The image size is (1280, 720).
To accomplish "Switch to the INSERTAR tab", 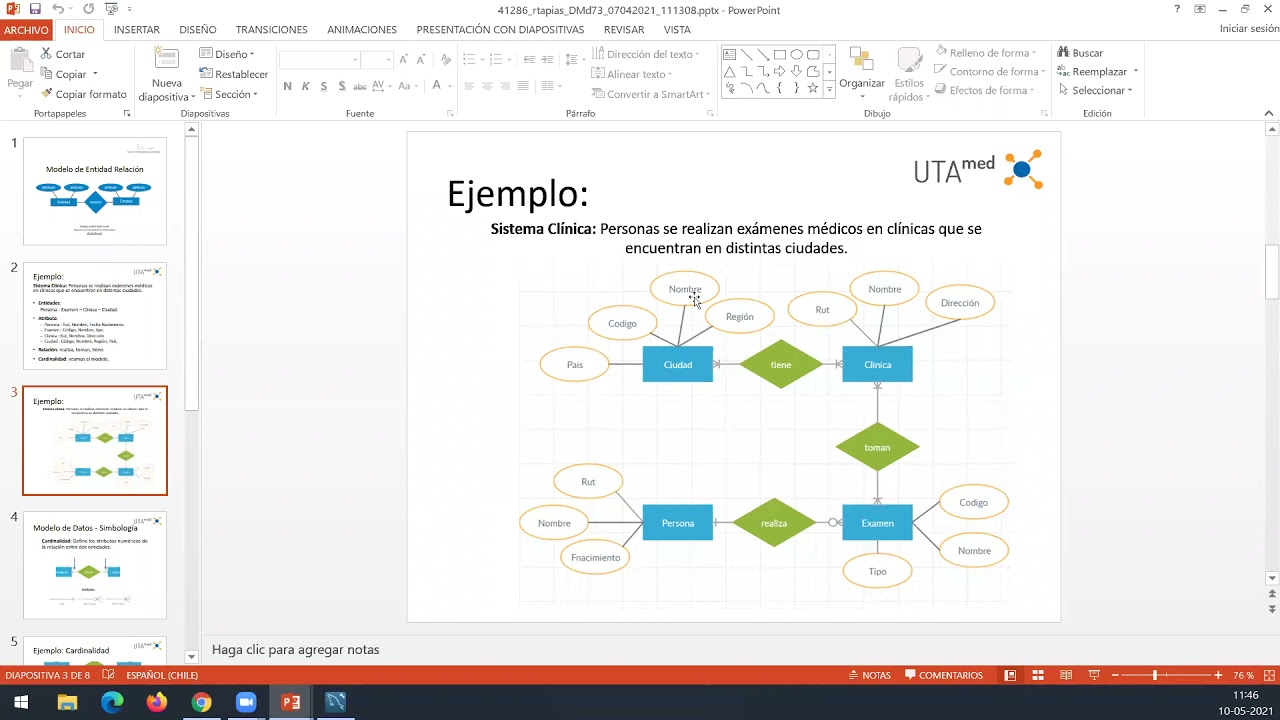I will pyautogui.click(x=137, y=29).
